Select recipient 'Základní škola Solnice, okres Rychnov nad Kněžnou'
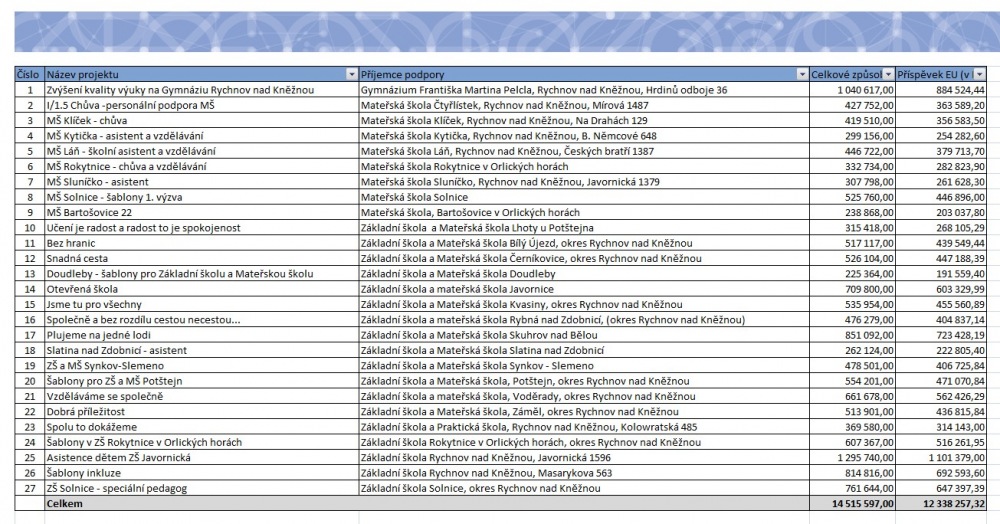Image resolution: width=1000 pixels, height=524 pixels. click(x=584, y=488)
